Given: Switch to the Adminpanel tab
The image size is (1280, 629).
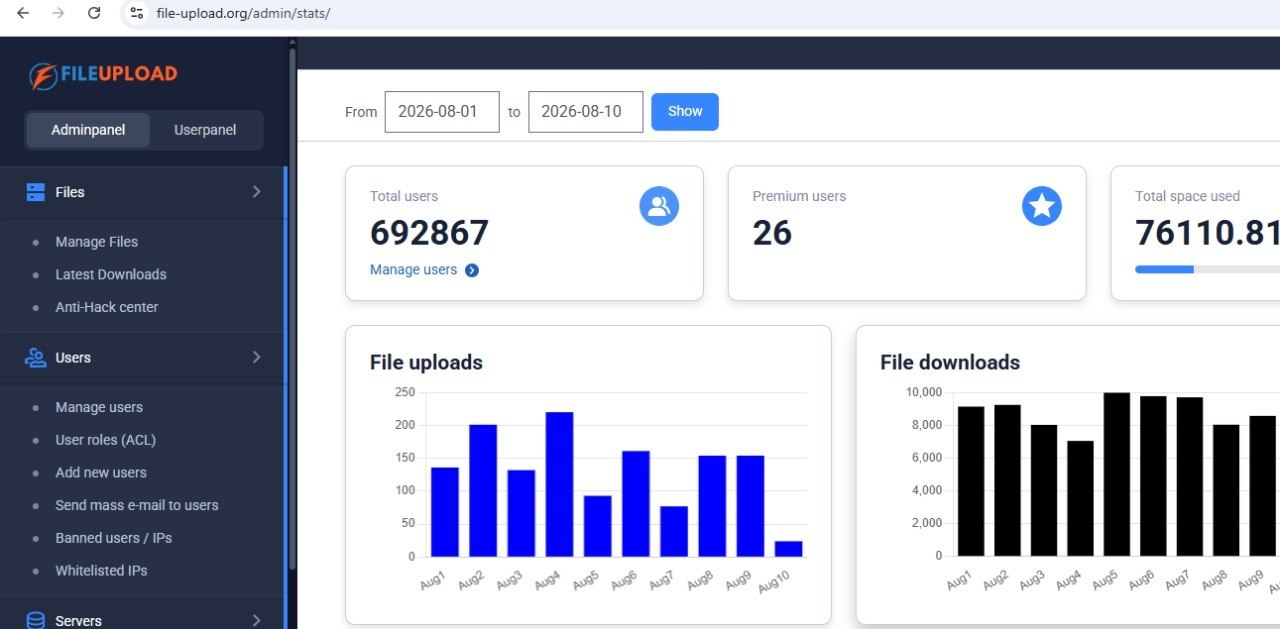Looking at the screenshot, I should (x=88, y=130).
